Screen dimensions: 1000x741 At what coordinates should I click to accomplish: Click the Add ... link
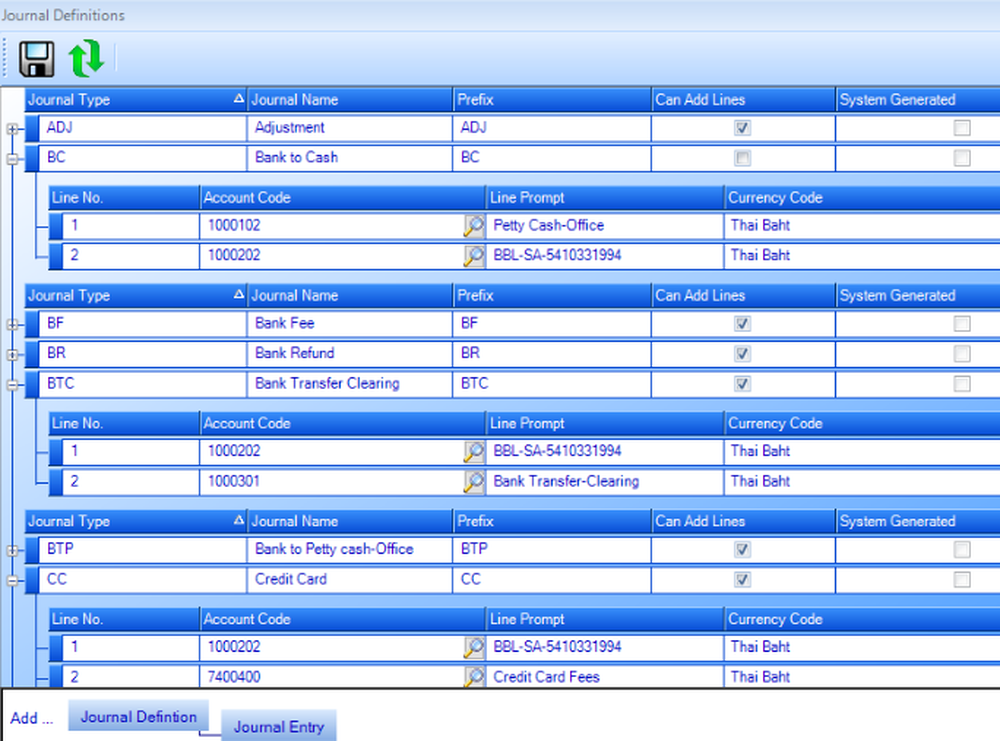point(30,718)
